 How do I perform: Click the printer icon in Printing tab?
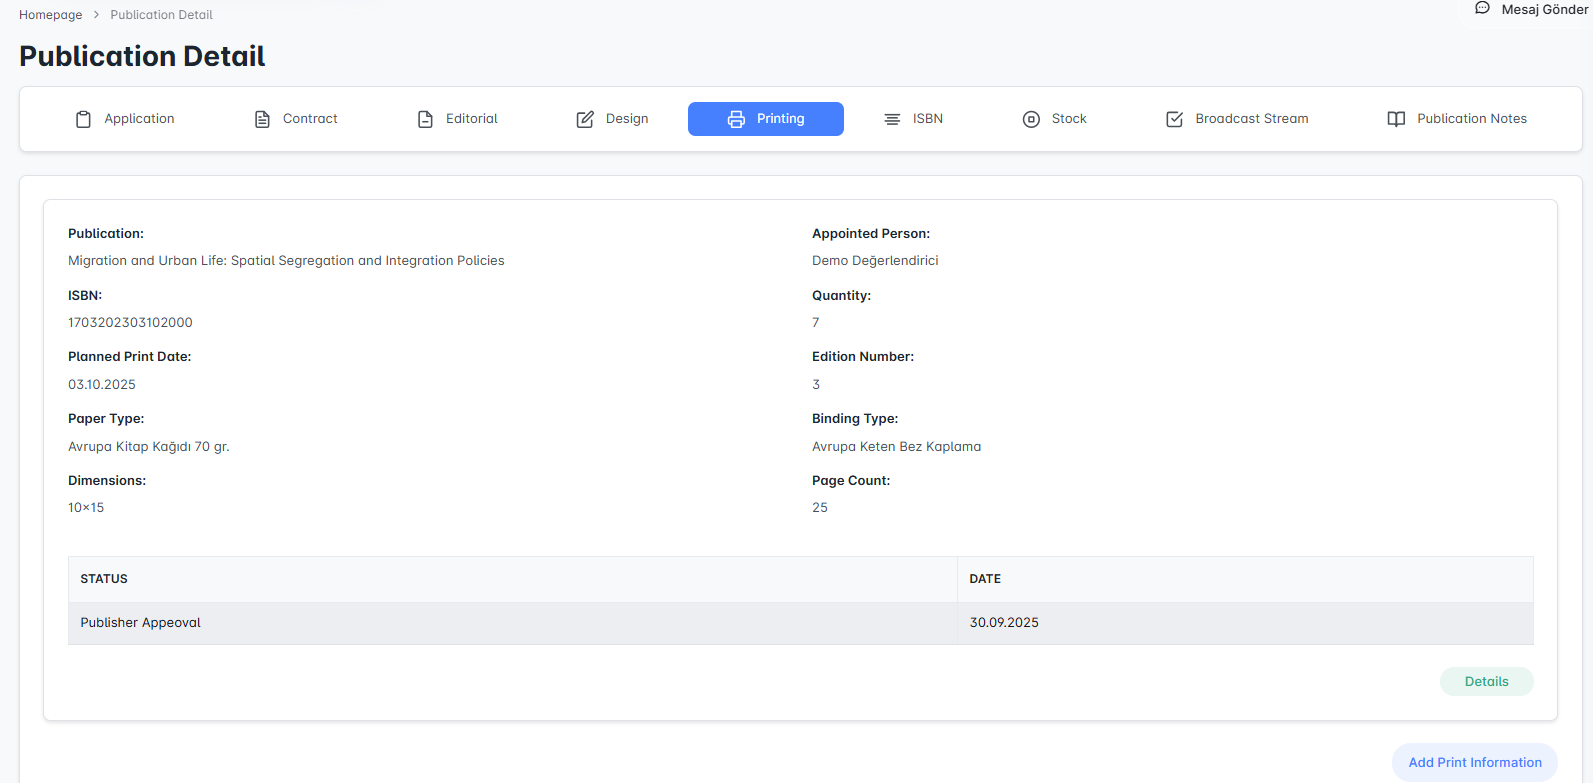click(736, 119)
